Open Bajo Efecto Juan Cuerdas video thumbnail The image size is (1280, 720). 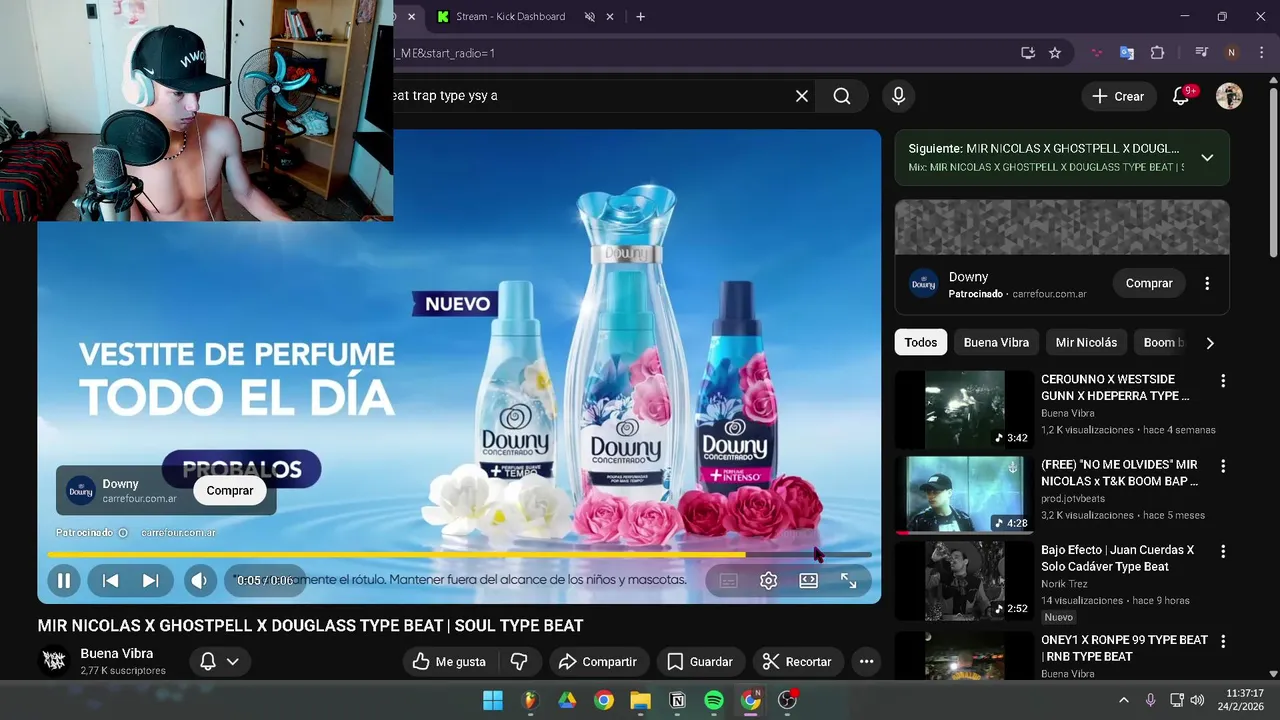(x=964, y=580)
